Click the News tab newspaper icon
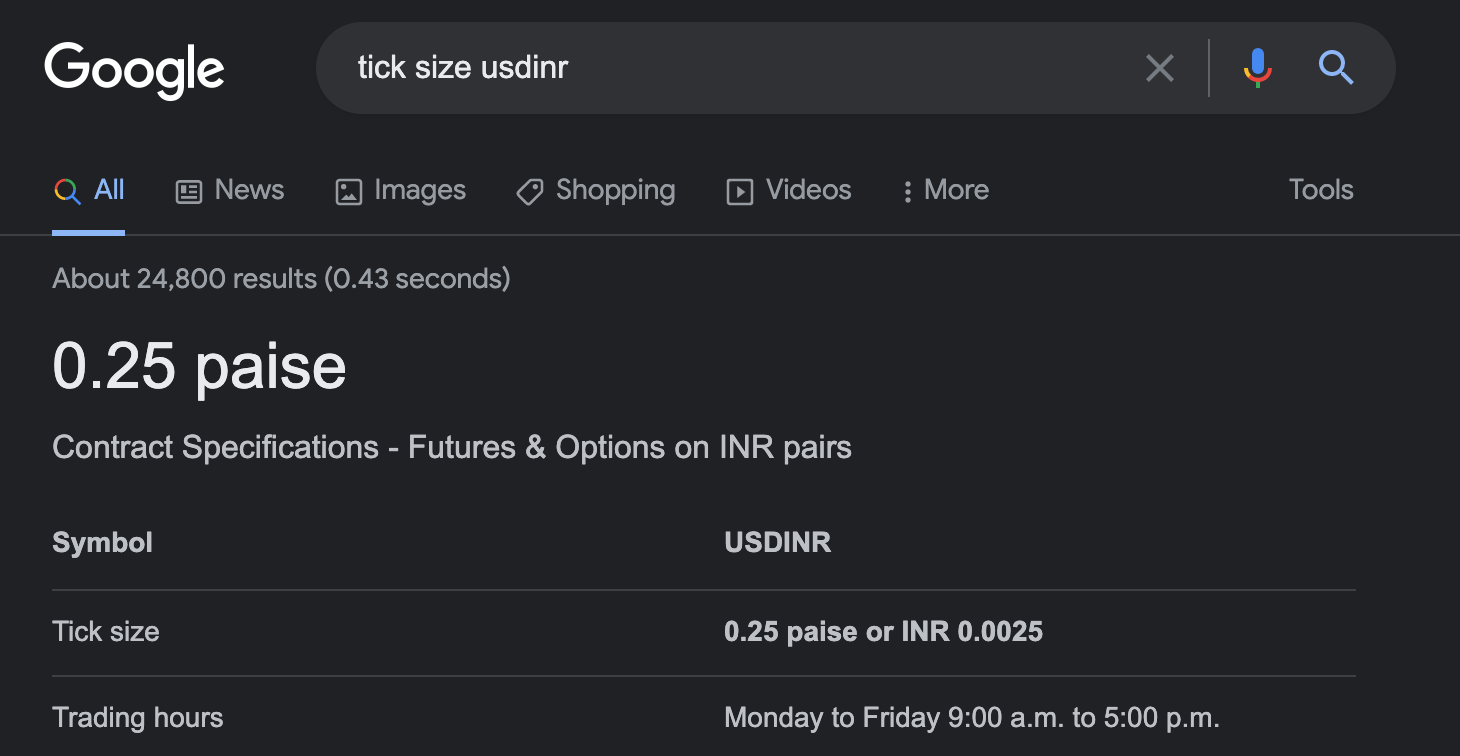 click(x=189, y=192)
